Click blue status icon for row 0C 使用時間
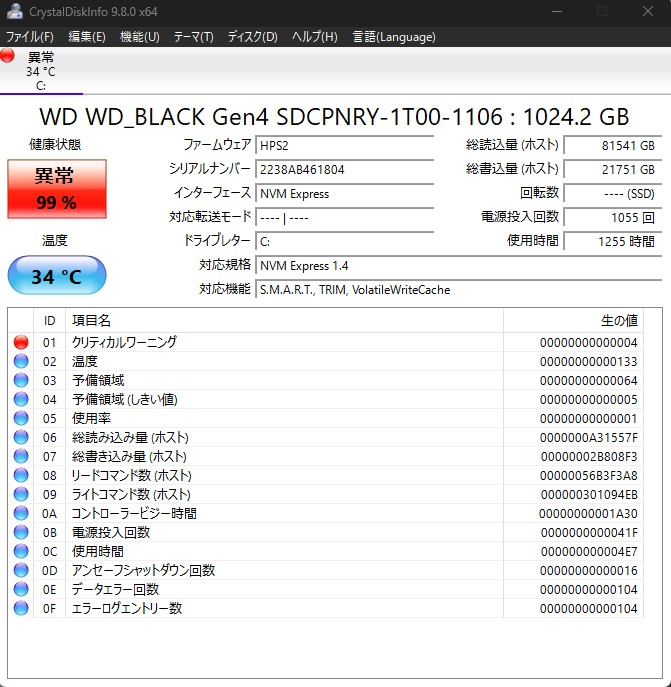This screenshot has width=671, height=687. click(x=21, y=551)
